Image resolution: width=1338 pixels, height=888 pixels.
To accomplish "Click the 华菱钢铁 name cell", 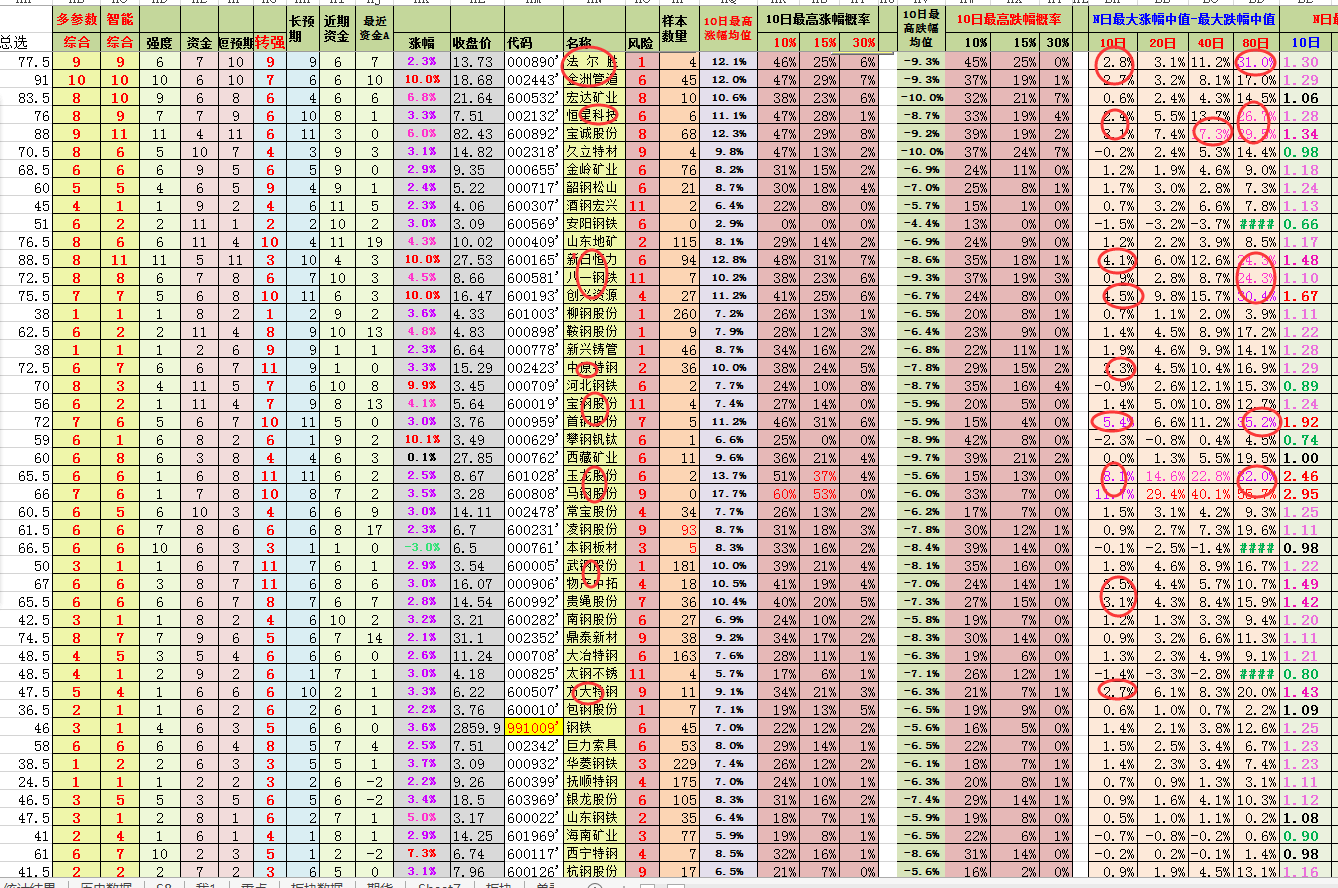I will coord(593,763).
